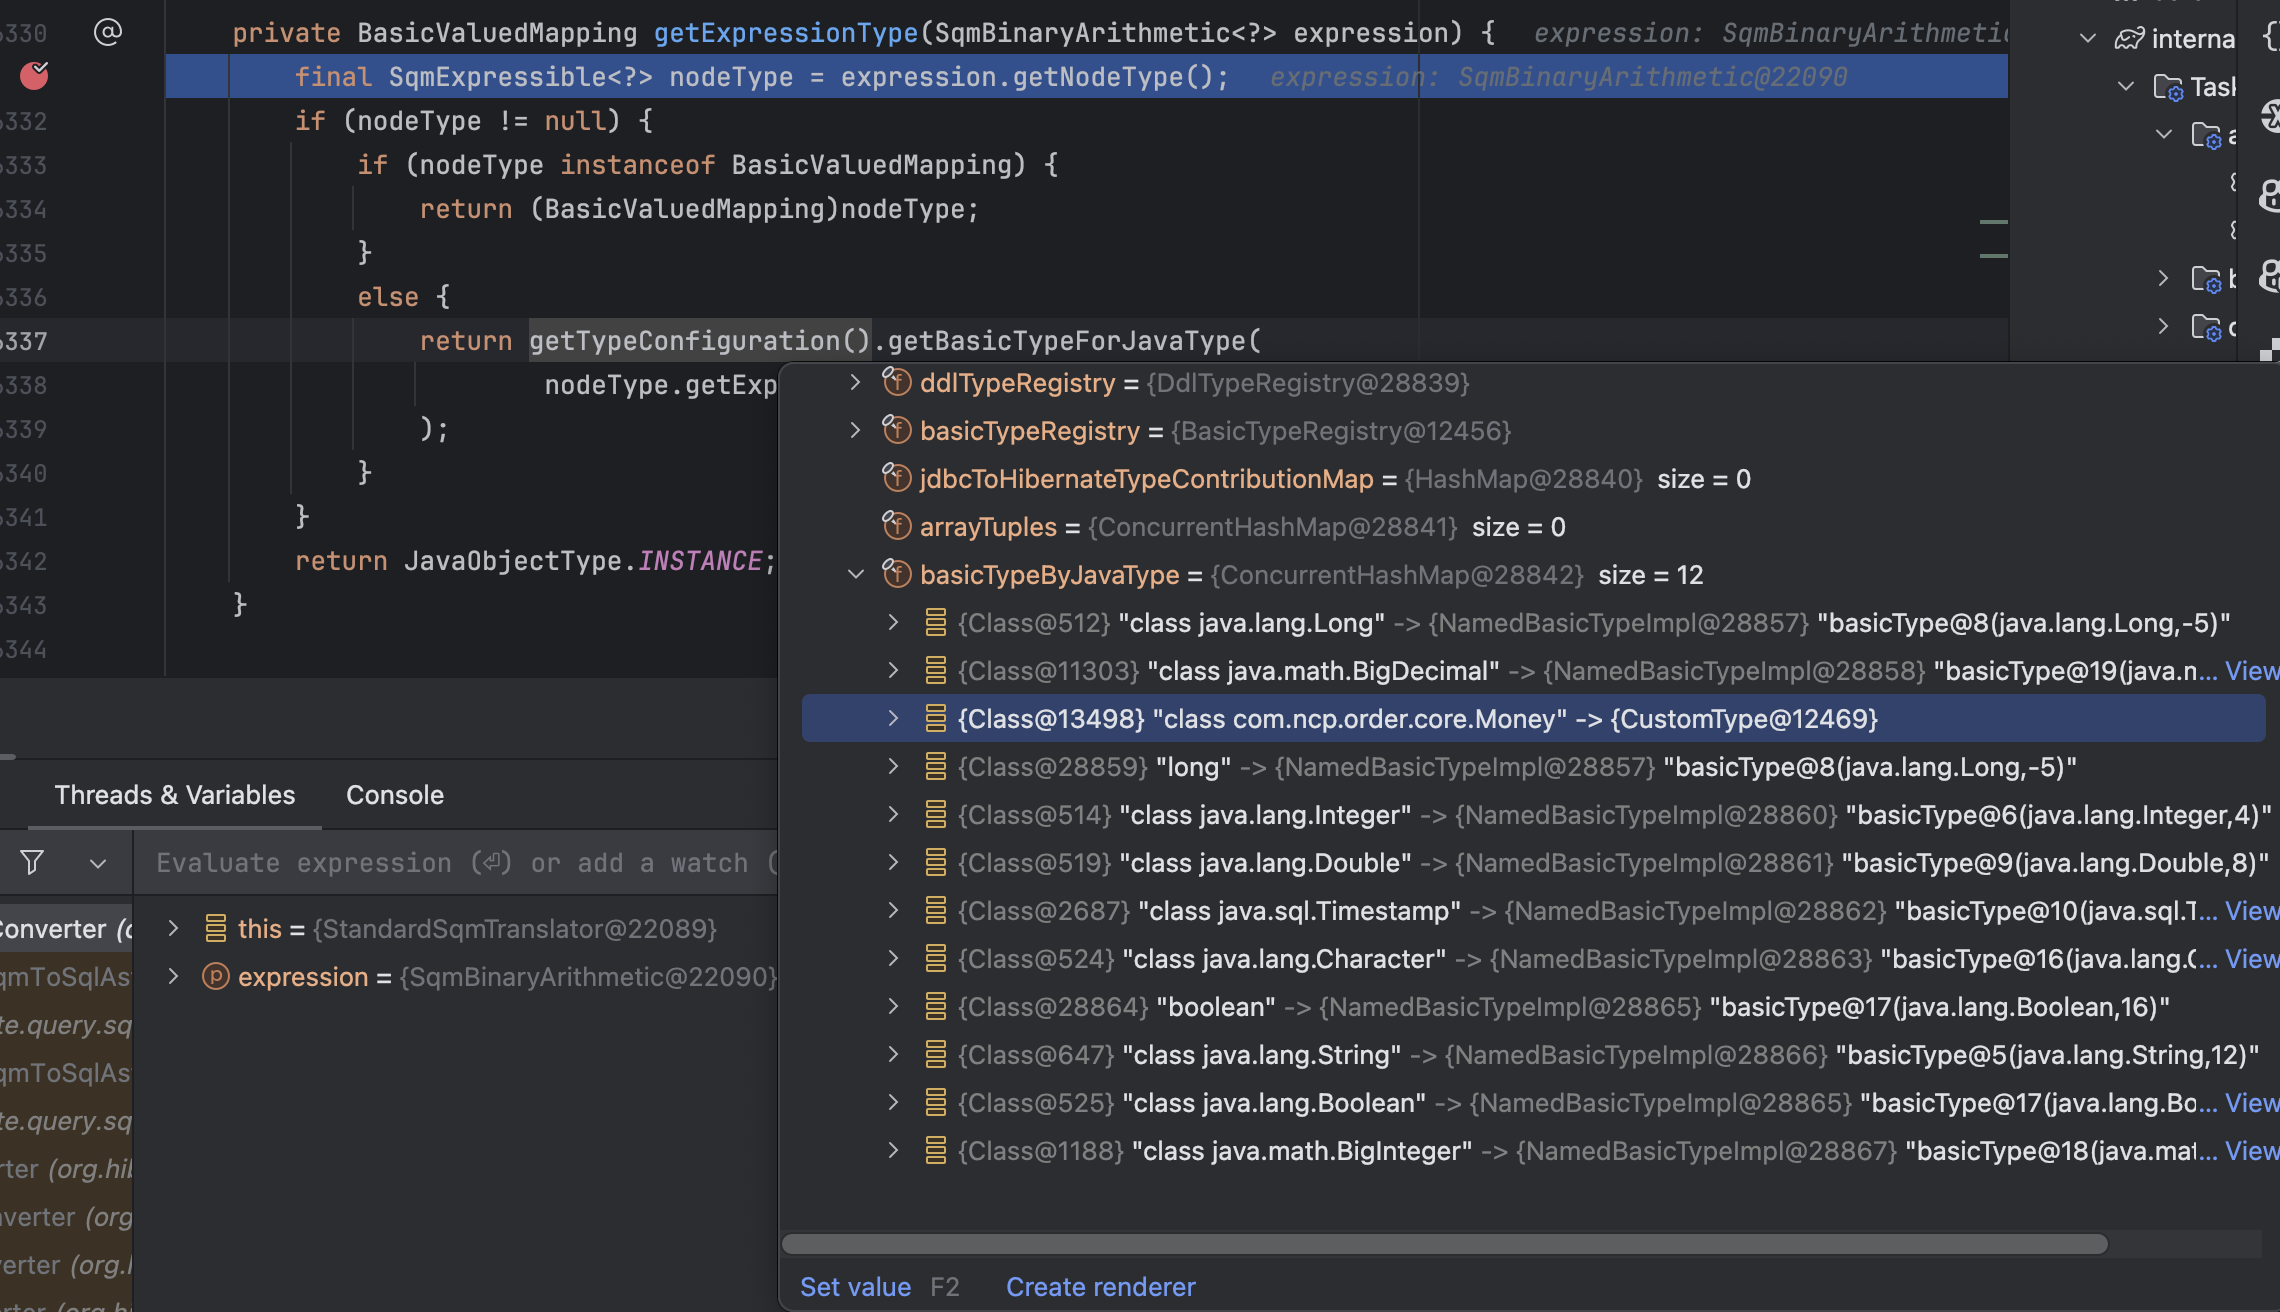Click the basicTypeRegistry field icon
This screenshot has height=1312, width=2280.
point(896,430)
